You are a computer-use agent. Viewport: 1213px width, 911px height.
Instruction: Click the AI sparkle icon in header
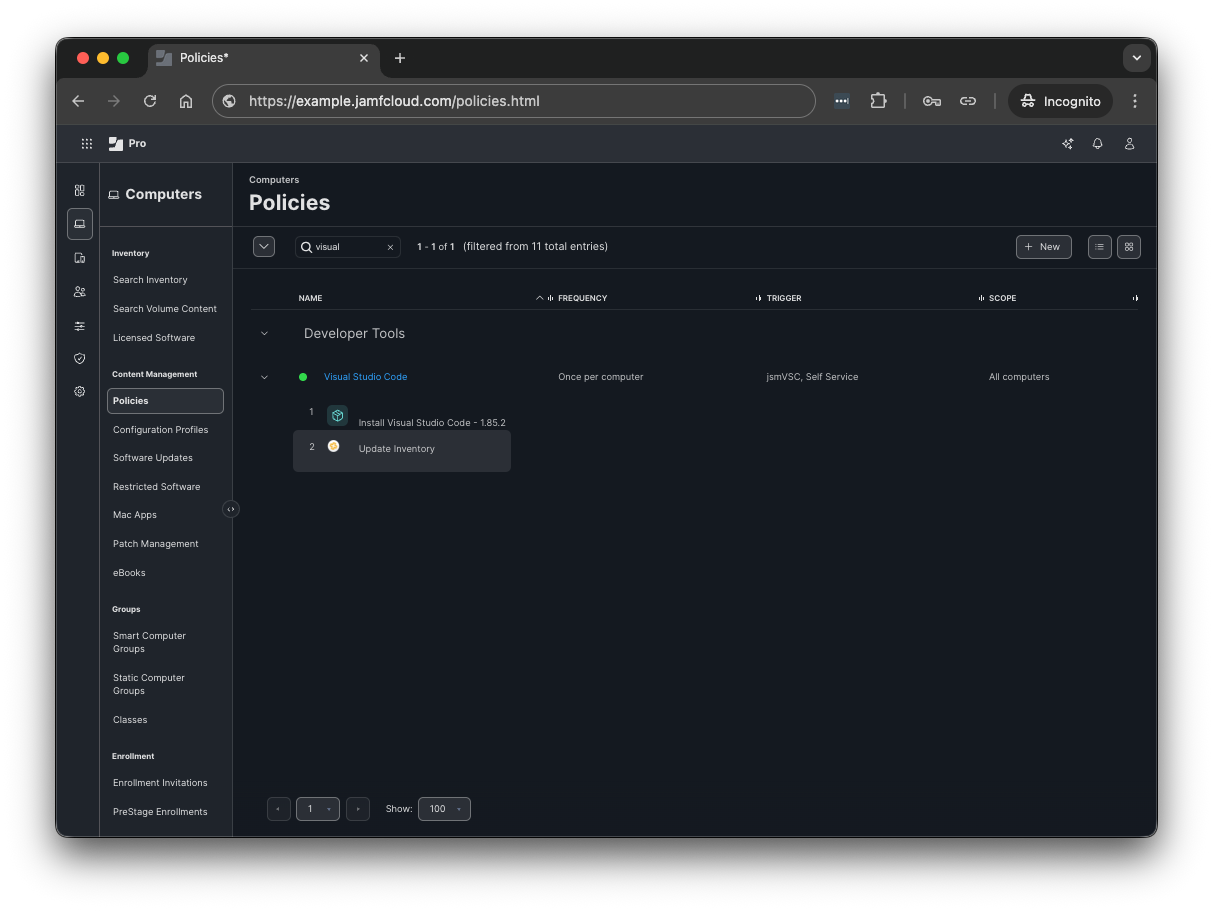point(1068,144)
